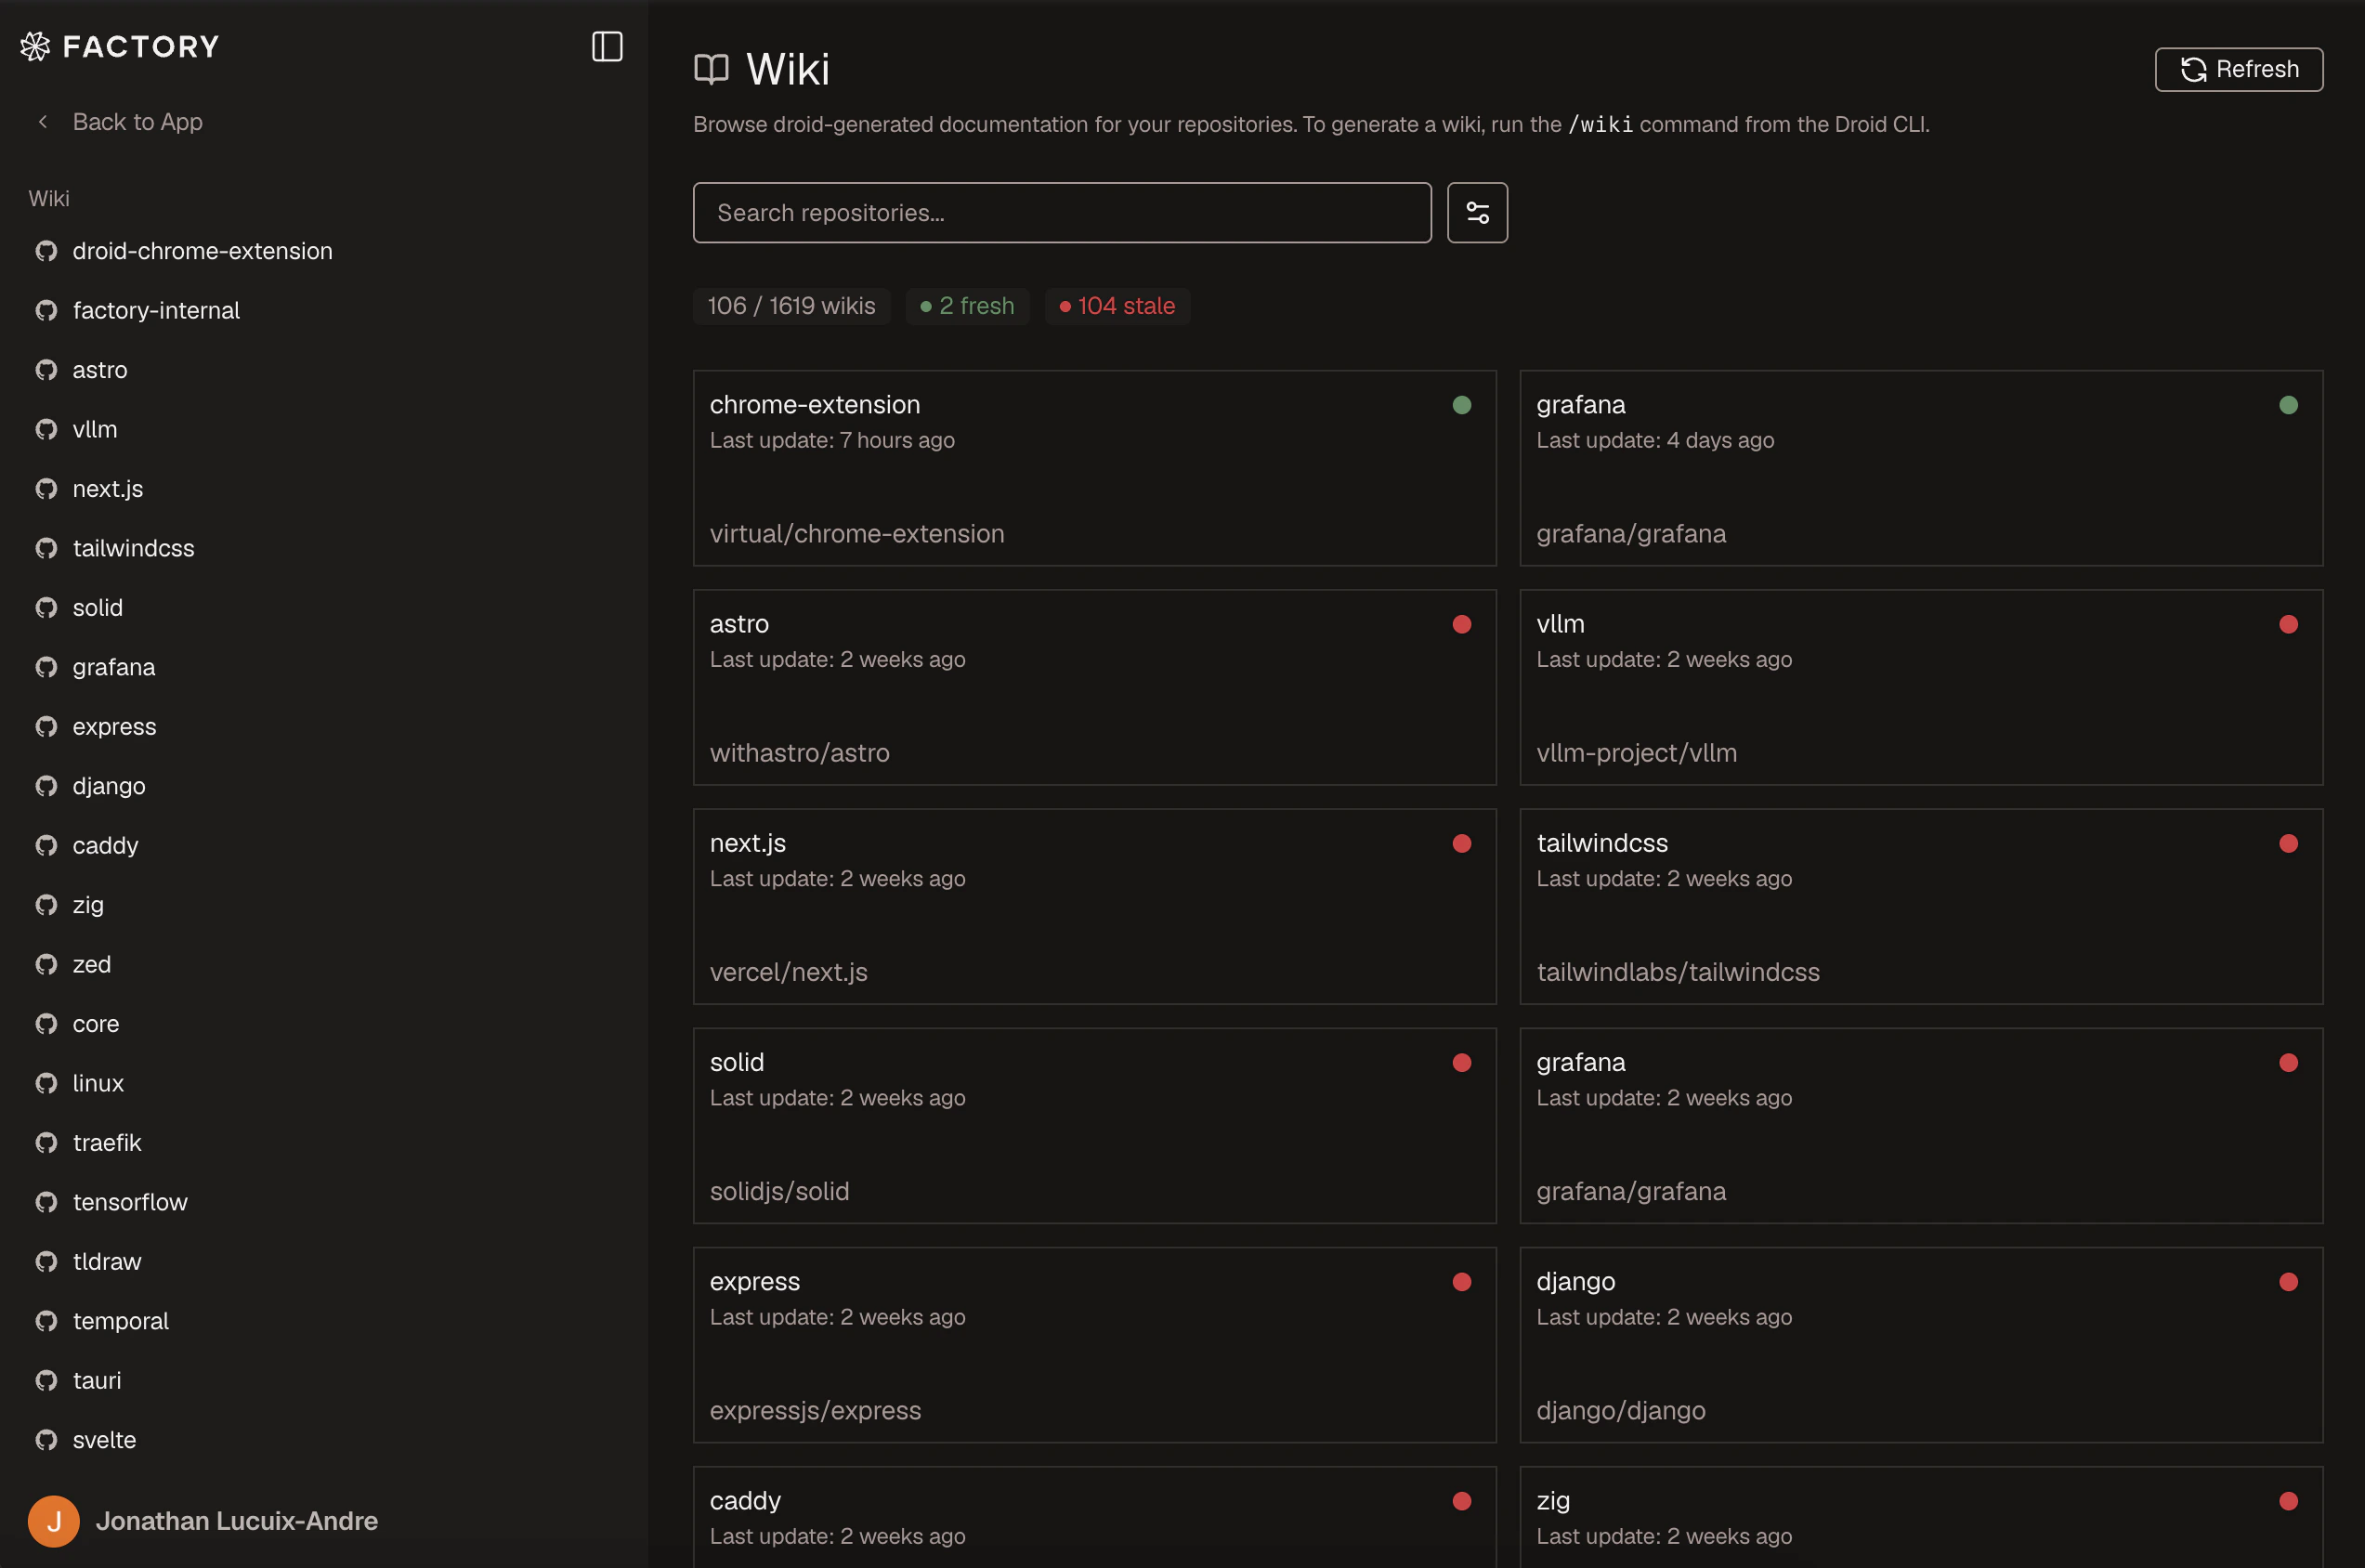Viewport: 2365px width, 1568px height.
Task: Click green status dot on chrome-extension card
Action: point(1461,405)
